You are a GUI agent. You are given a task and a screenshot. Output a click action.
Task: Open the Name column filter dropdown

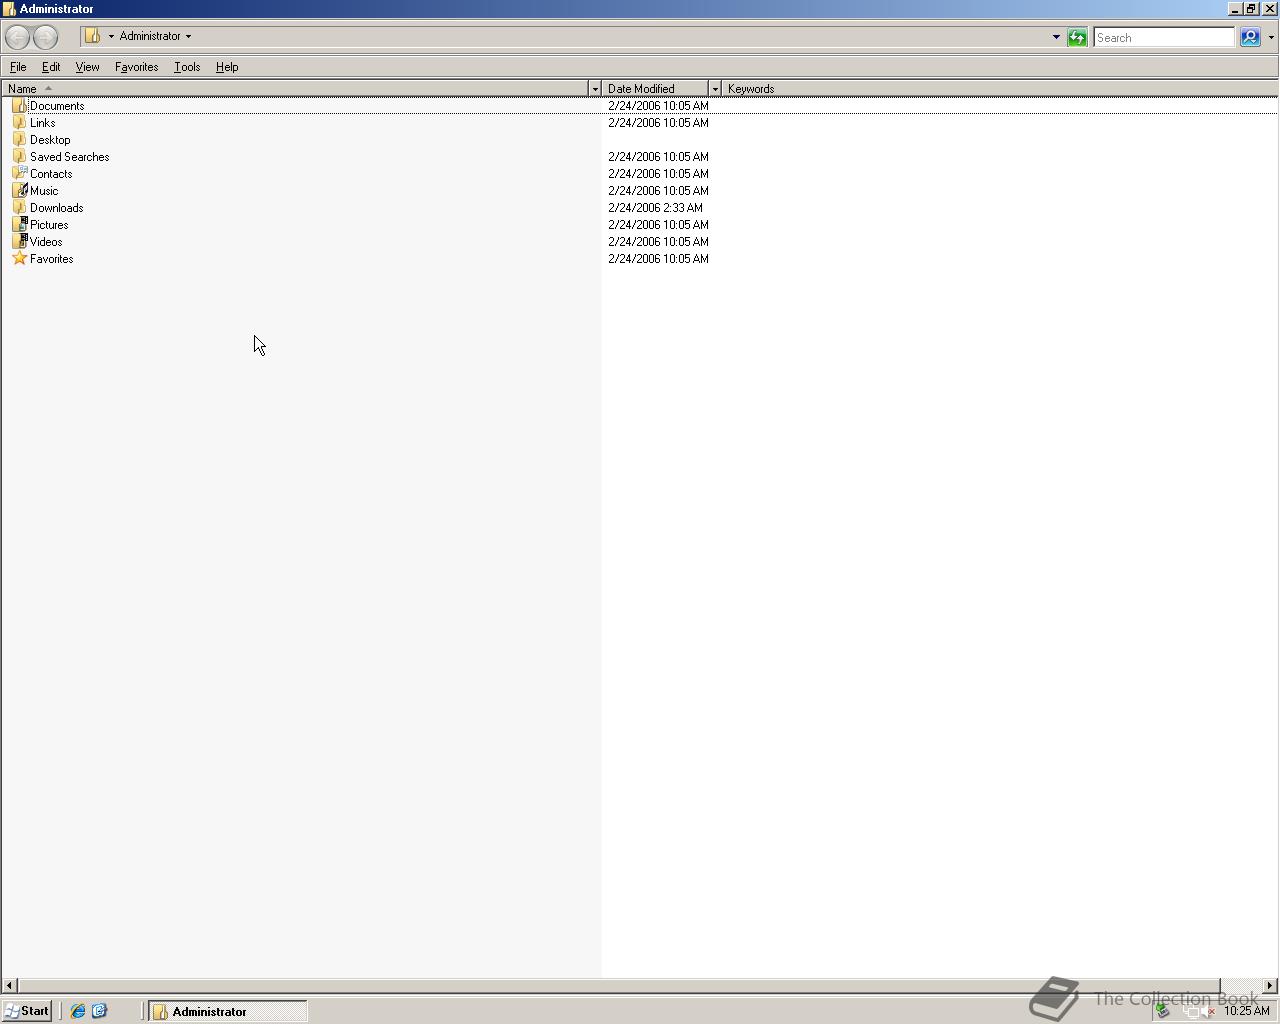tap(595, 89)
